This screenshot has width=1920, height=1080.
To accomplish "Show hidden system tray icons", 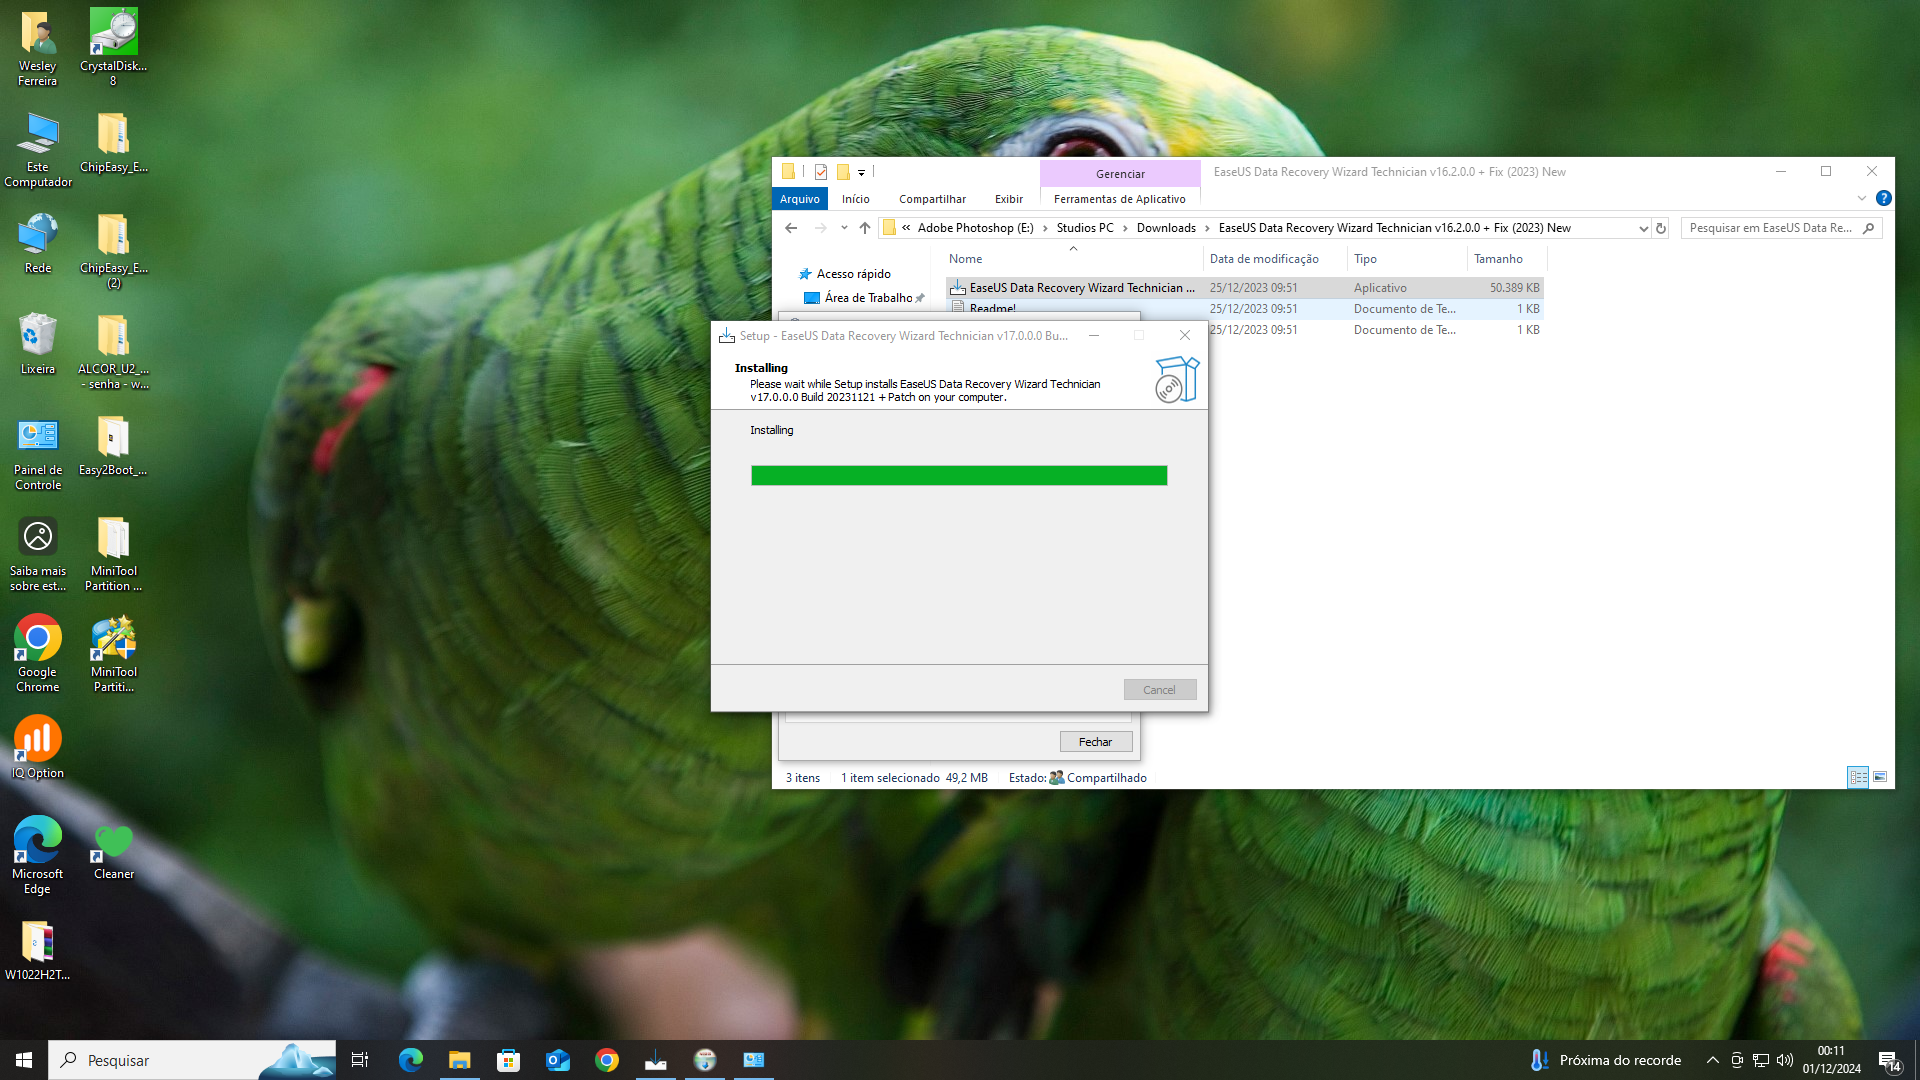I will [1713, 1060].
